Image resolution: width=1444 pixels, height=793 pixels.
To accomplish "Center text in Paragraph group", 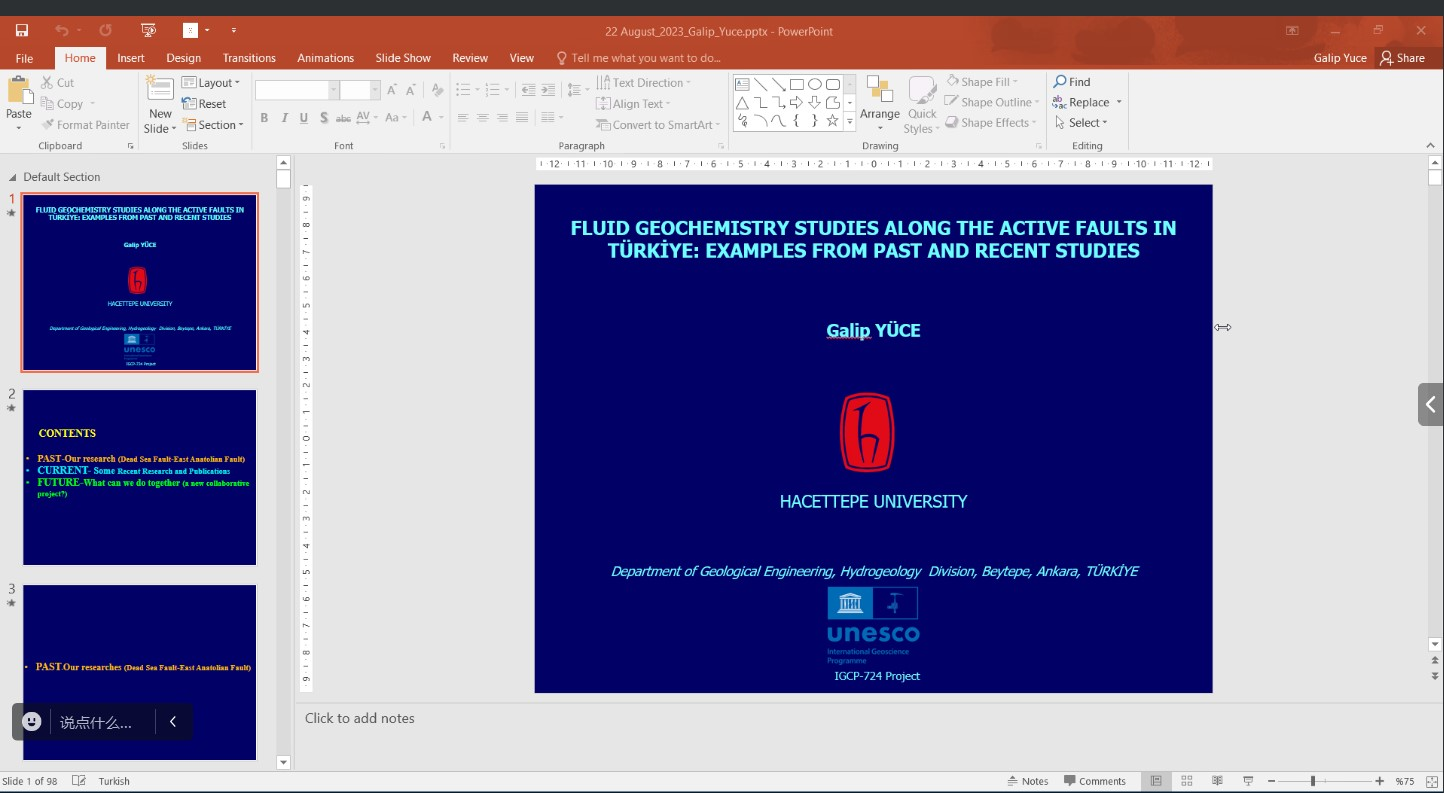I will [x=482, y=118].
